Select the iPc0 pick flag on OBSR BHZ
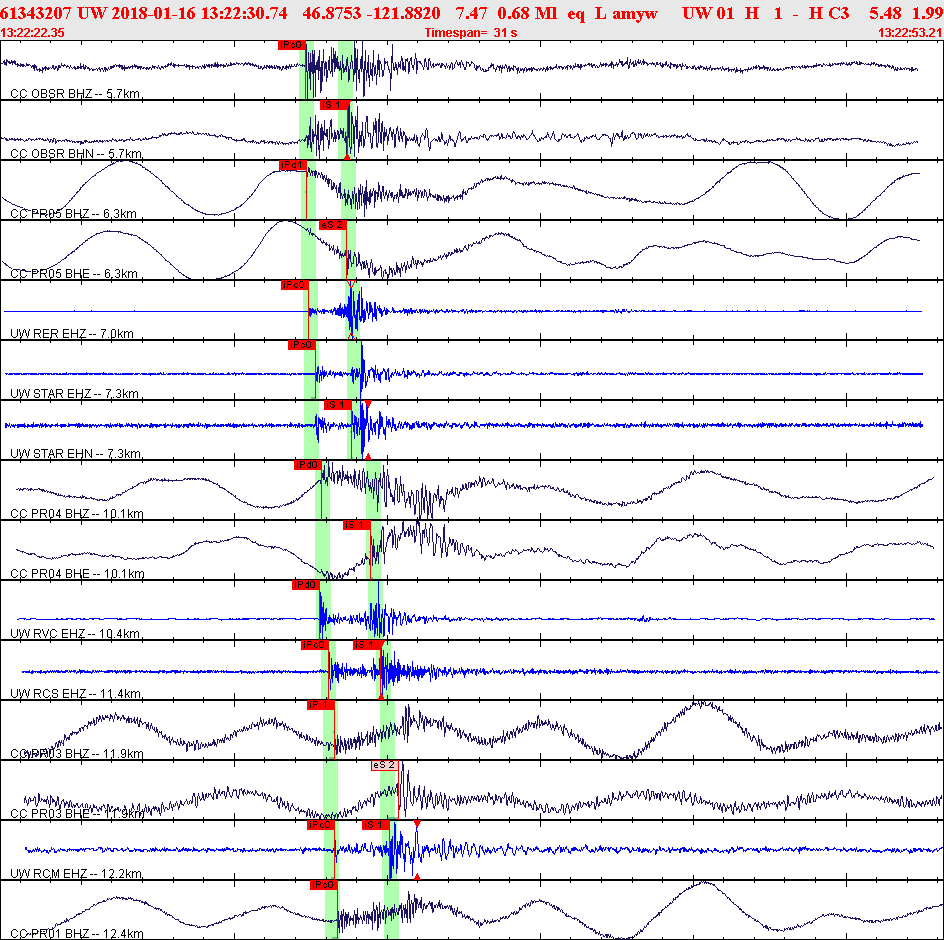The image size is (944, 940). point(292,45)
